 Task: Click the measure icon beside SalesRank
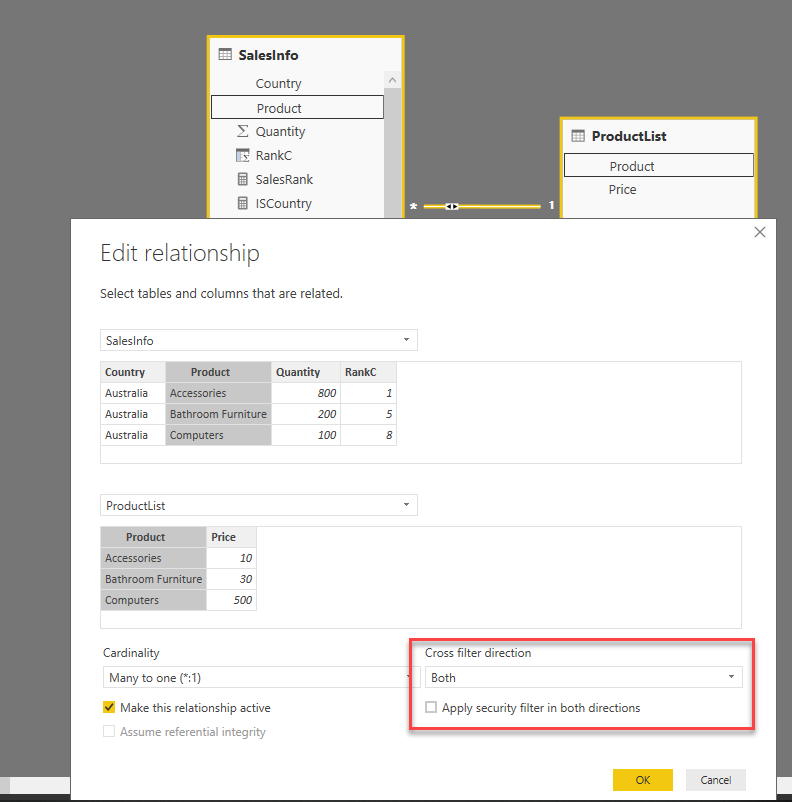coord(243,179)
